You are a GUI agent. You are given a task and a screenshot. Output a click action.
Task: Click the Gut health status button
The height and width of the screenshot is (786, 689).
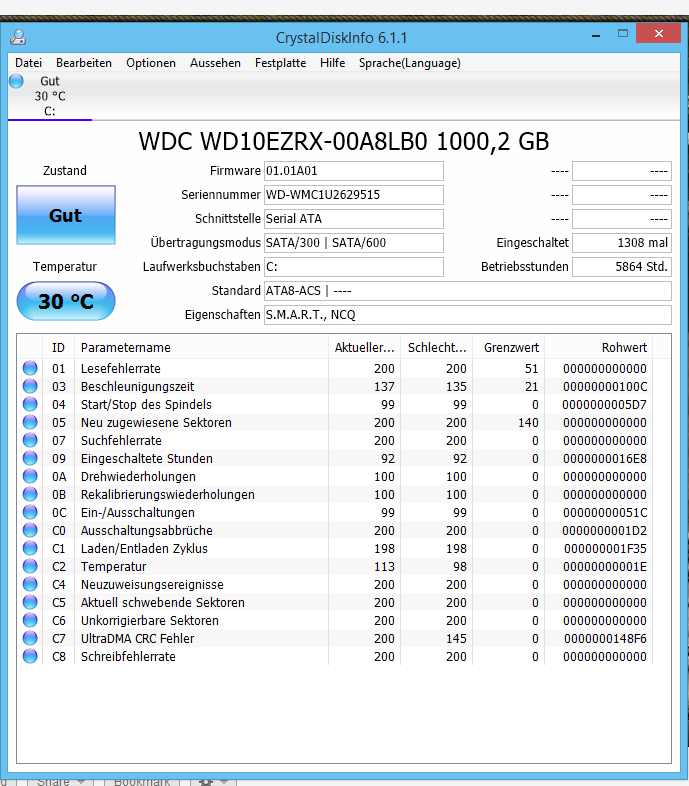66,215
